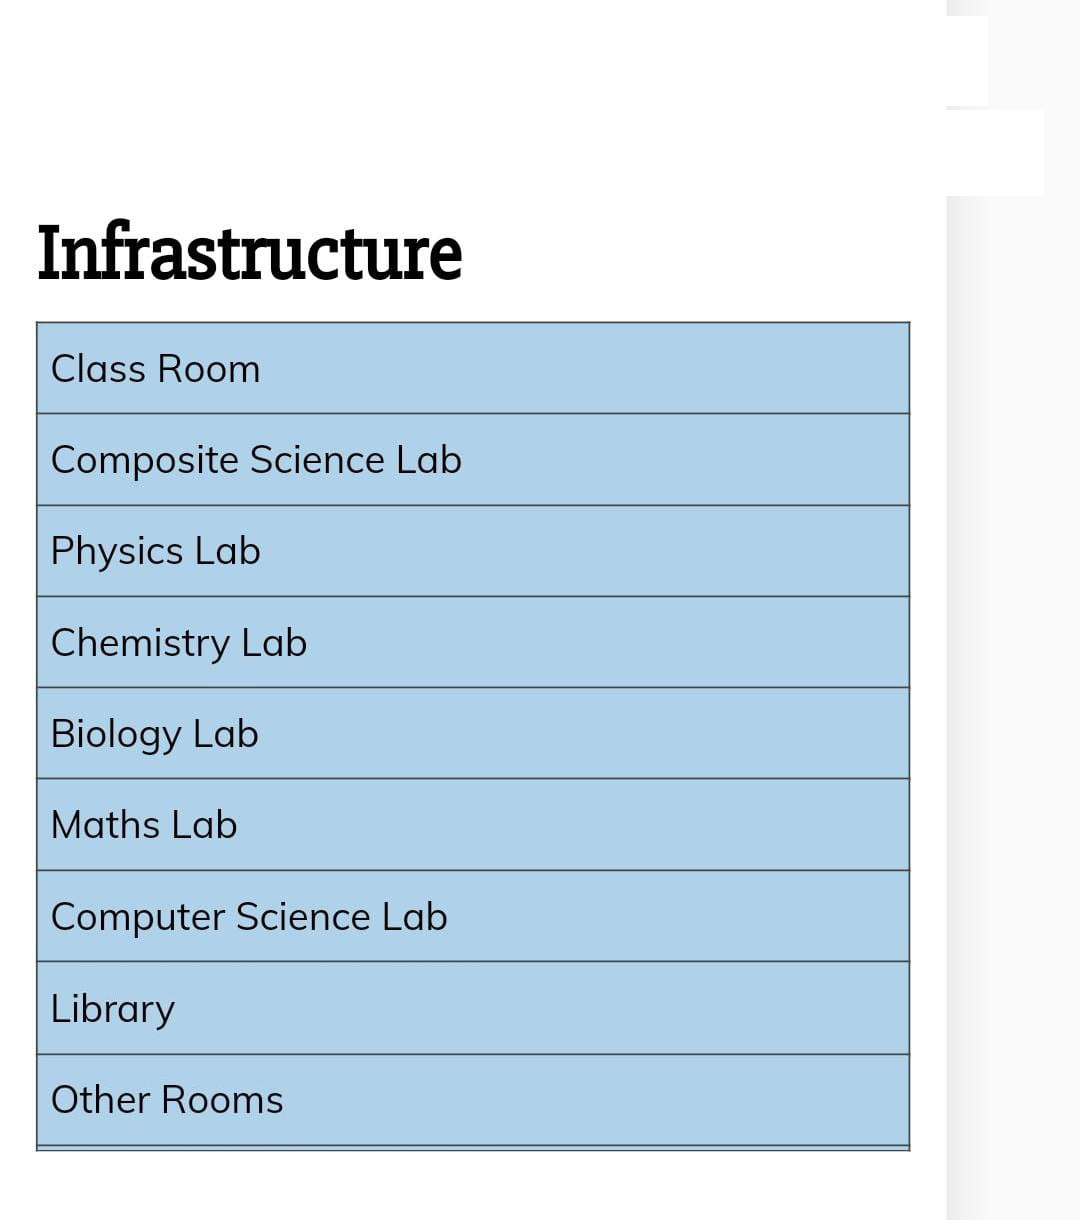Open the Chemistry Lab row
The height and width of the screenshot is (1220, 1080).
(x=473, y=642)
